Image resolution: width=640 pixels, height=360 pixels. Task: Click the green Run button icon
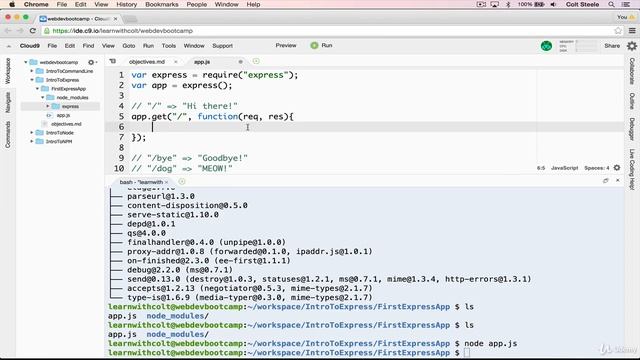coord(314,46)
